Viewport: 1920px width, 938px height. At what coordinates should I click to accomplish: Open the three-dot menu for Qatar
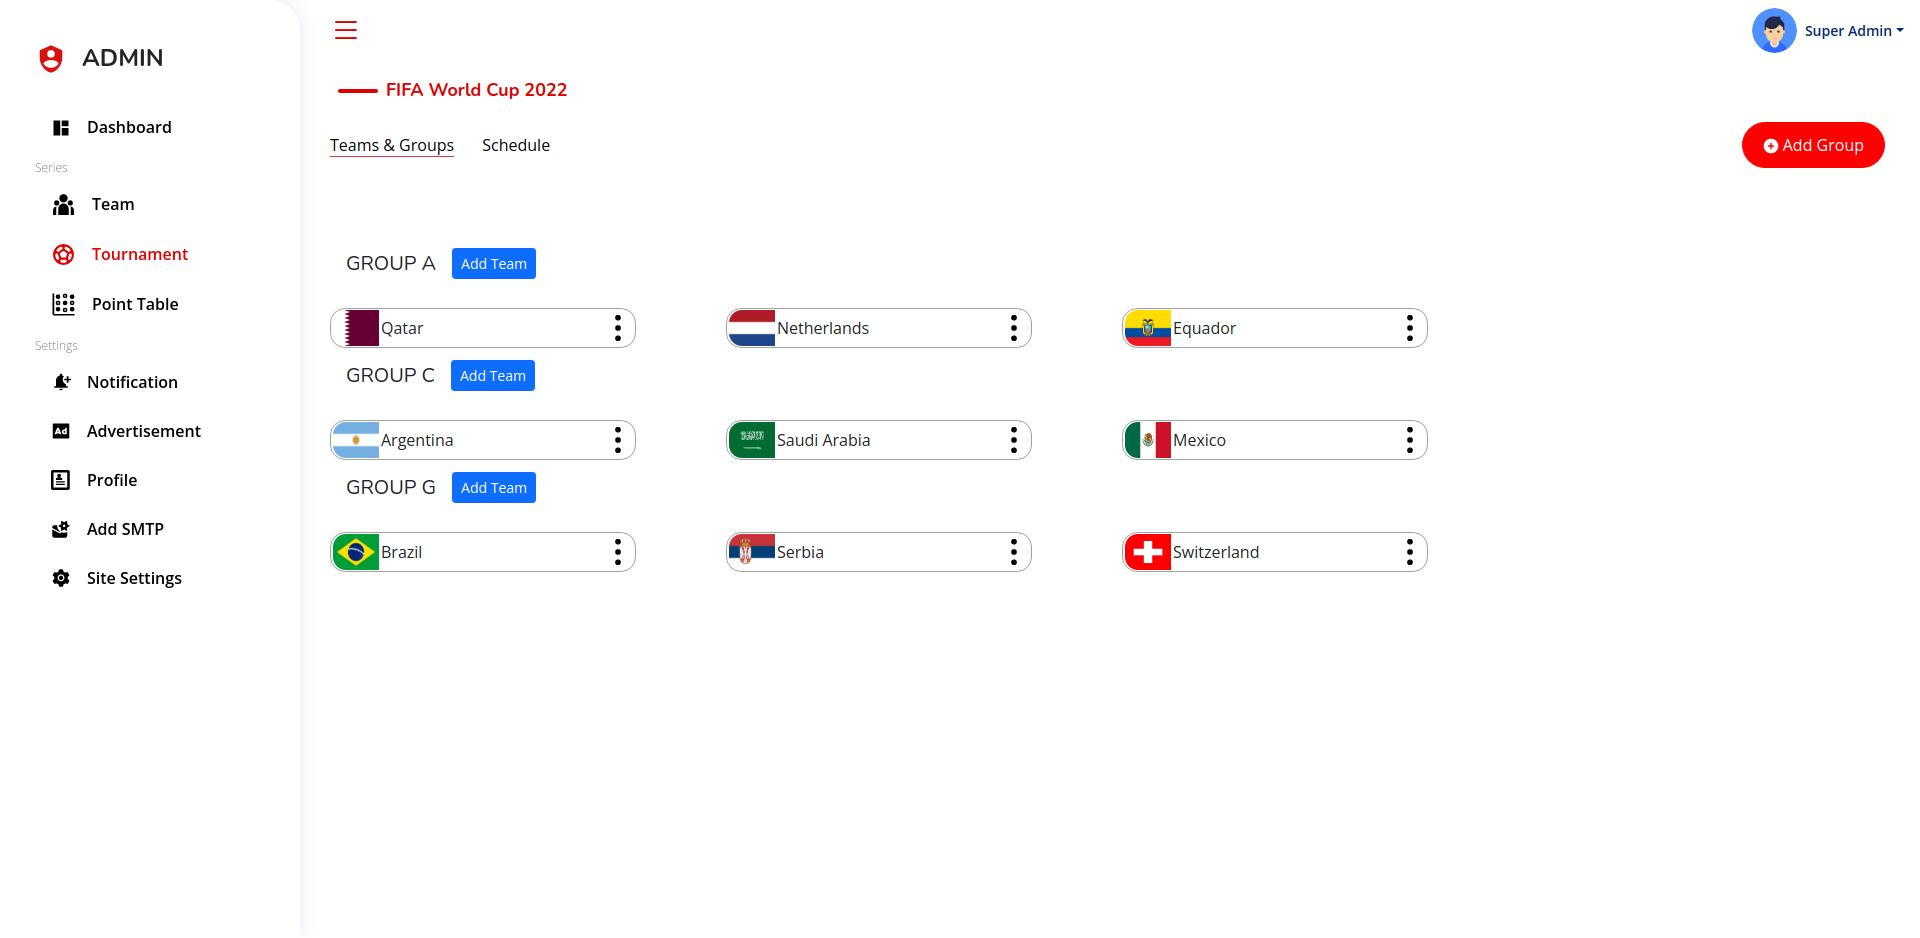(x=618, y=328)
